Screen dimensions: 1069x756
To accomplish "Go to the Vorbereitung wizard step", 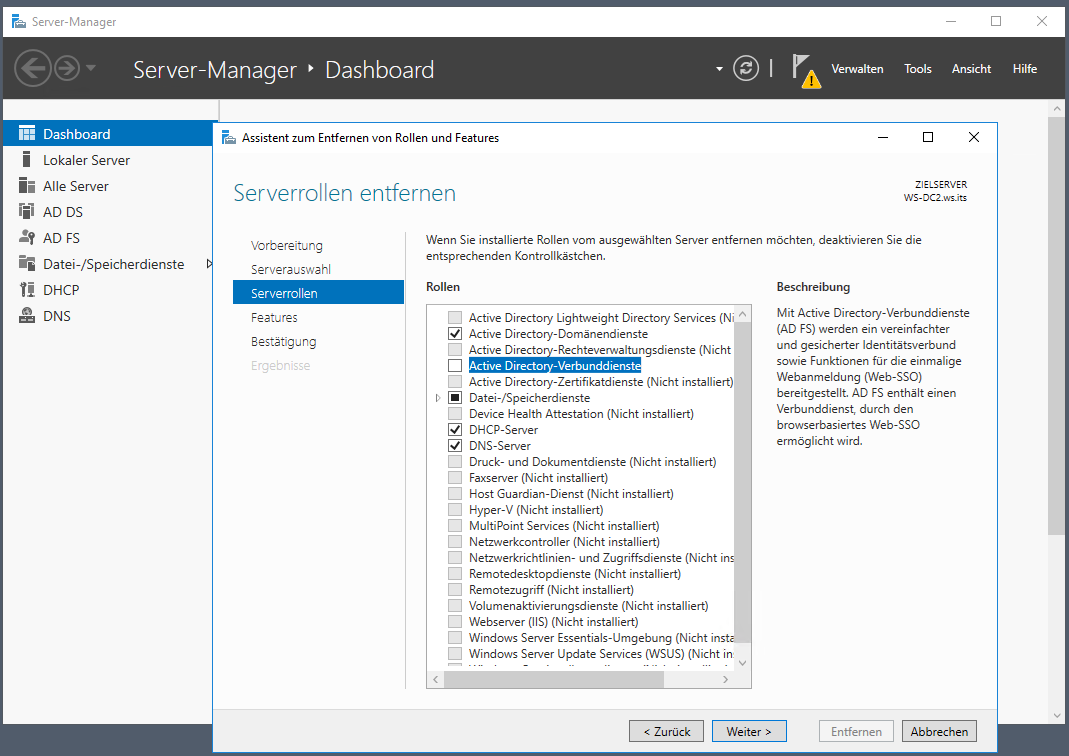I will point(286,245).
